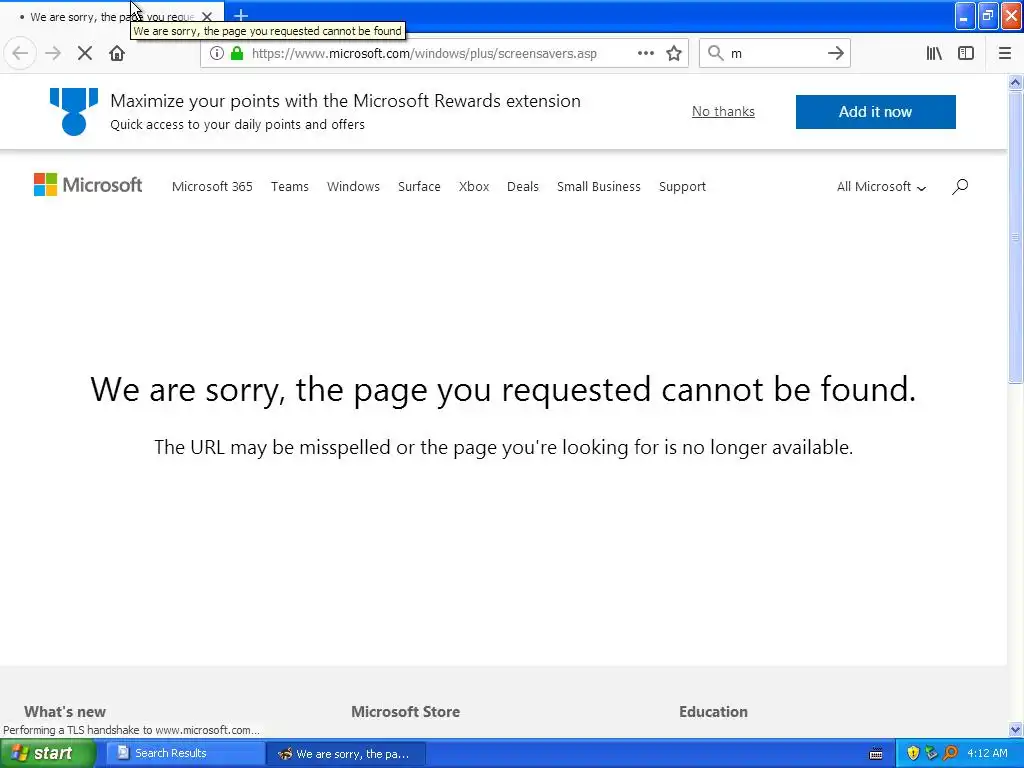Click the Microsoft Rewards medal icon

pos(74,111)
